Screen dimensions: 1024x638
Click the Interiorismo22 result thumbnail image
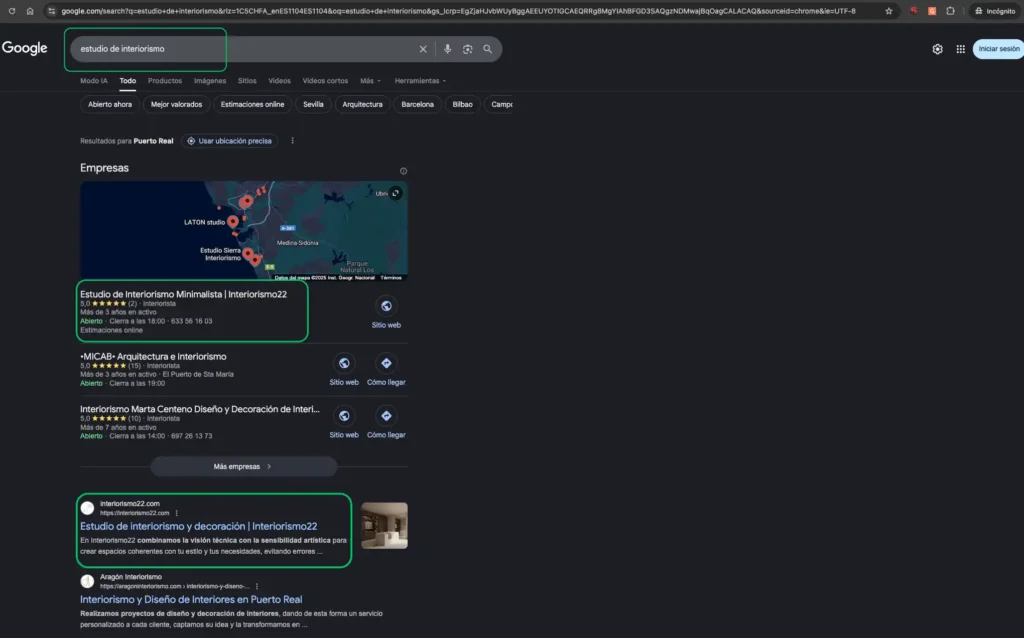385,524
